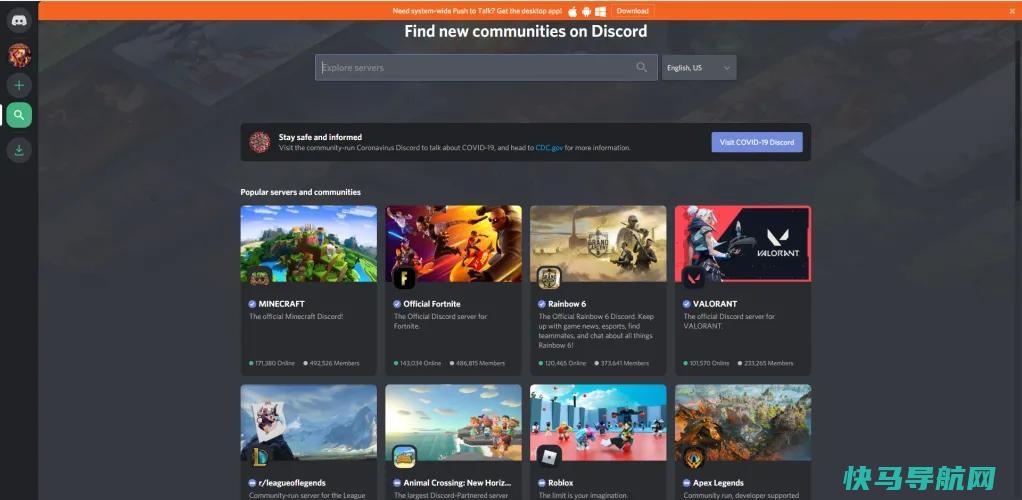The image size is (1022, 500).
Task: Click the Apple icon in orange banner
Action: (x=573, y=11)
